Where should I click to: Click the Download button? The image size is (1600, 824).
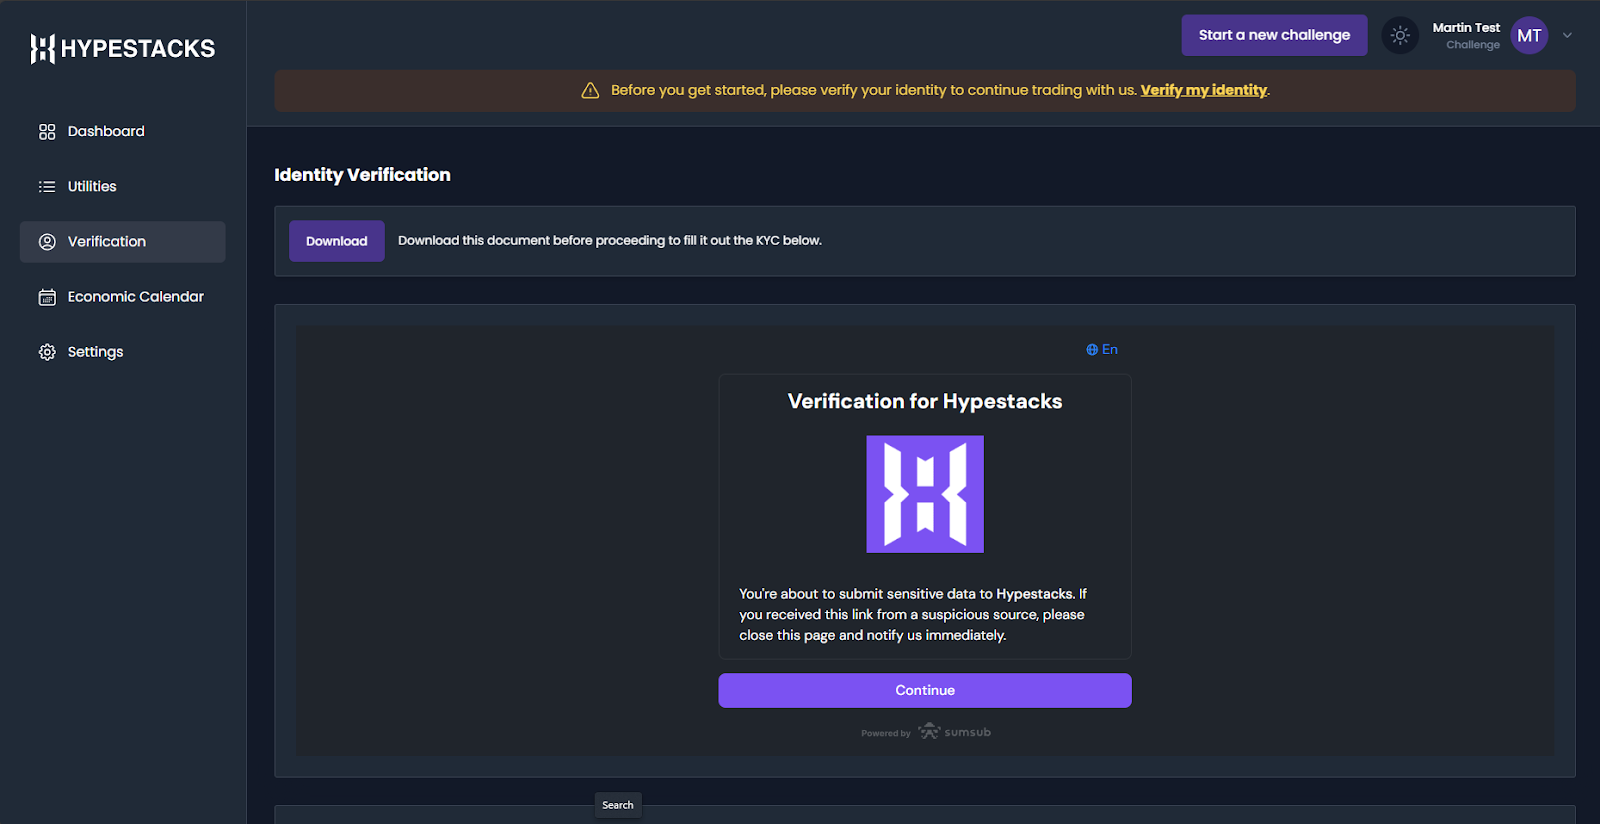click(x=337, y=241)
